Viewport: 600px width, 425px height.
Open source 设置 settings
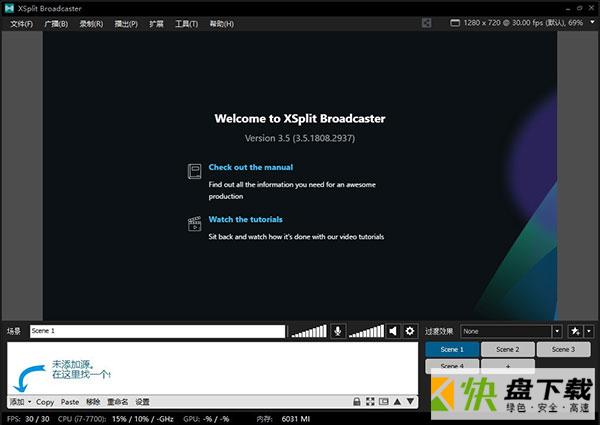[x=142, y=402]
